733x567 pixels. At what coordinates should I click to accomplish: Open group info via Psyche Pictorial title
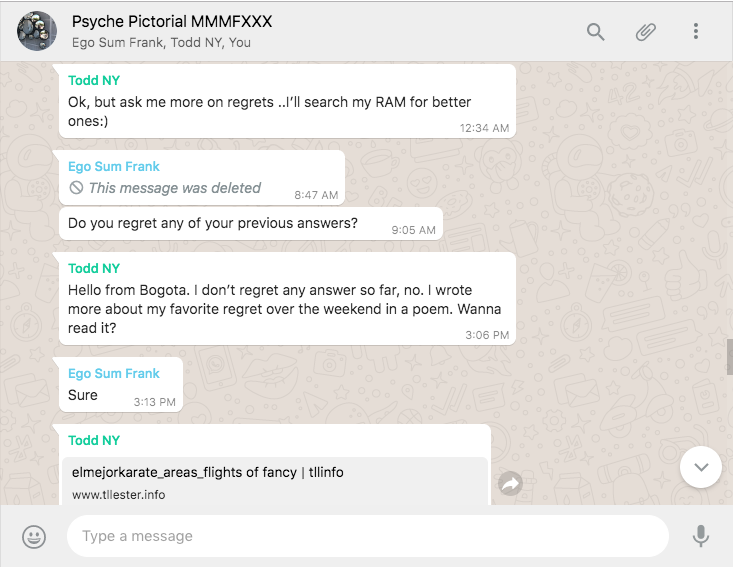tap(172, 21)
